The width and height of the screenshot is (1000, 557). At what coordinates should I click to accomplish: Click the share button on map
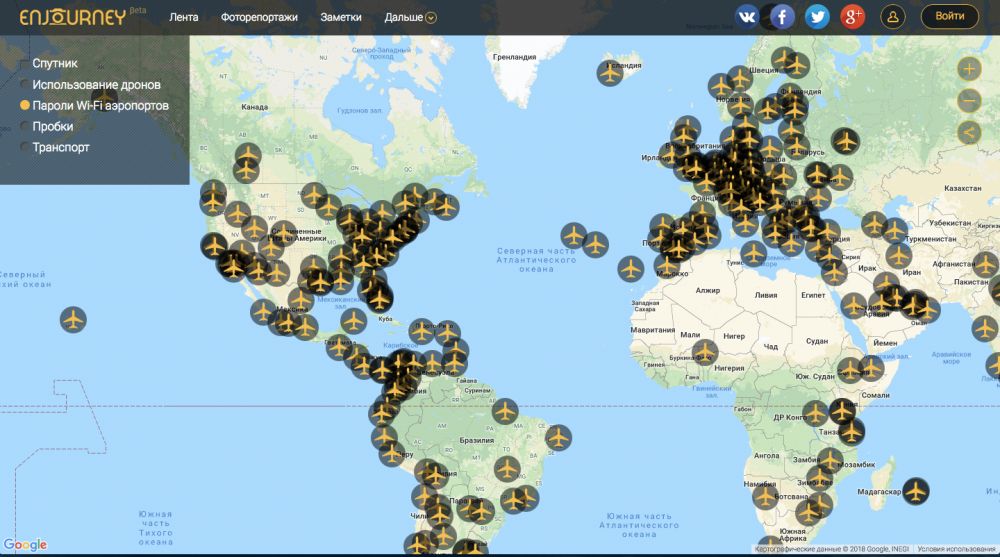pos(969,132)
